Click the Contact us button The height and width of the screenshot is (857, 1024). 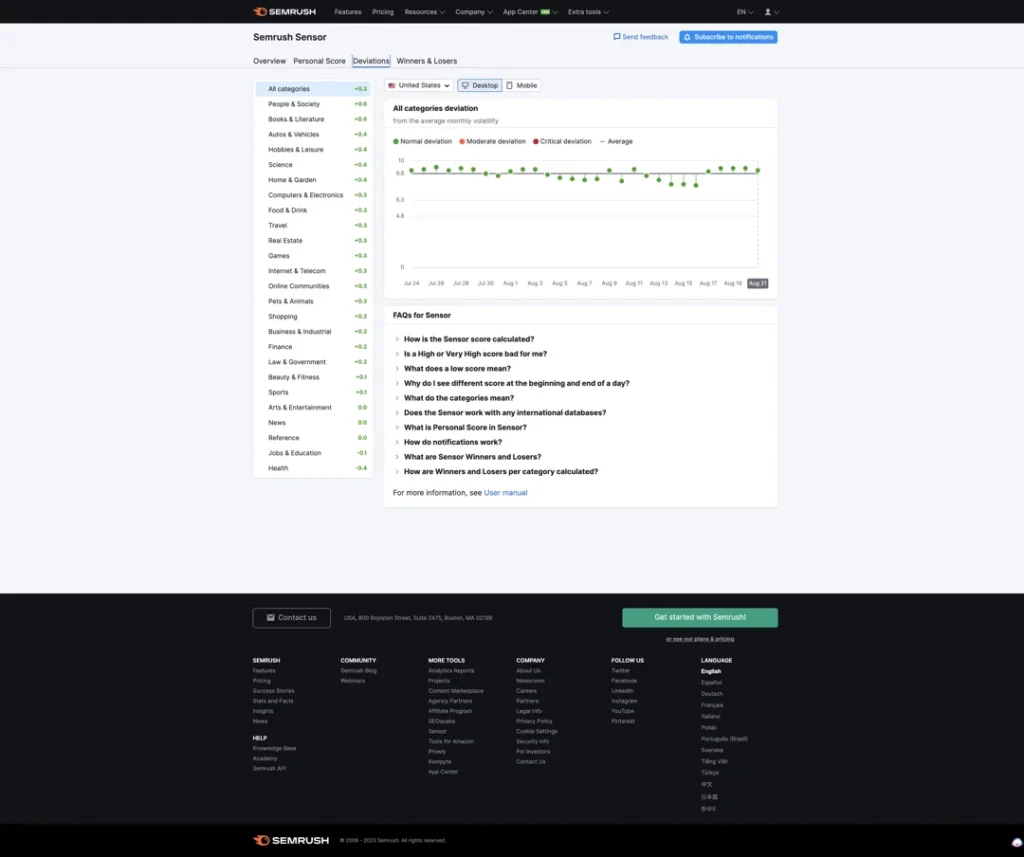point(291,618)
